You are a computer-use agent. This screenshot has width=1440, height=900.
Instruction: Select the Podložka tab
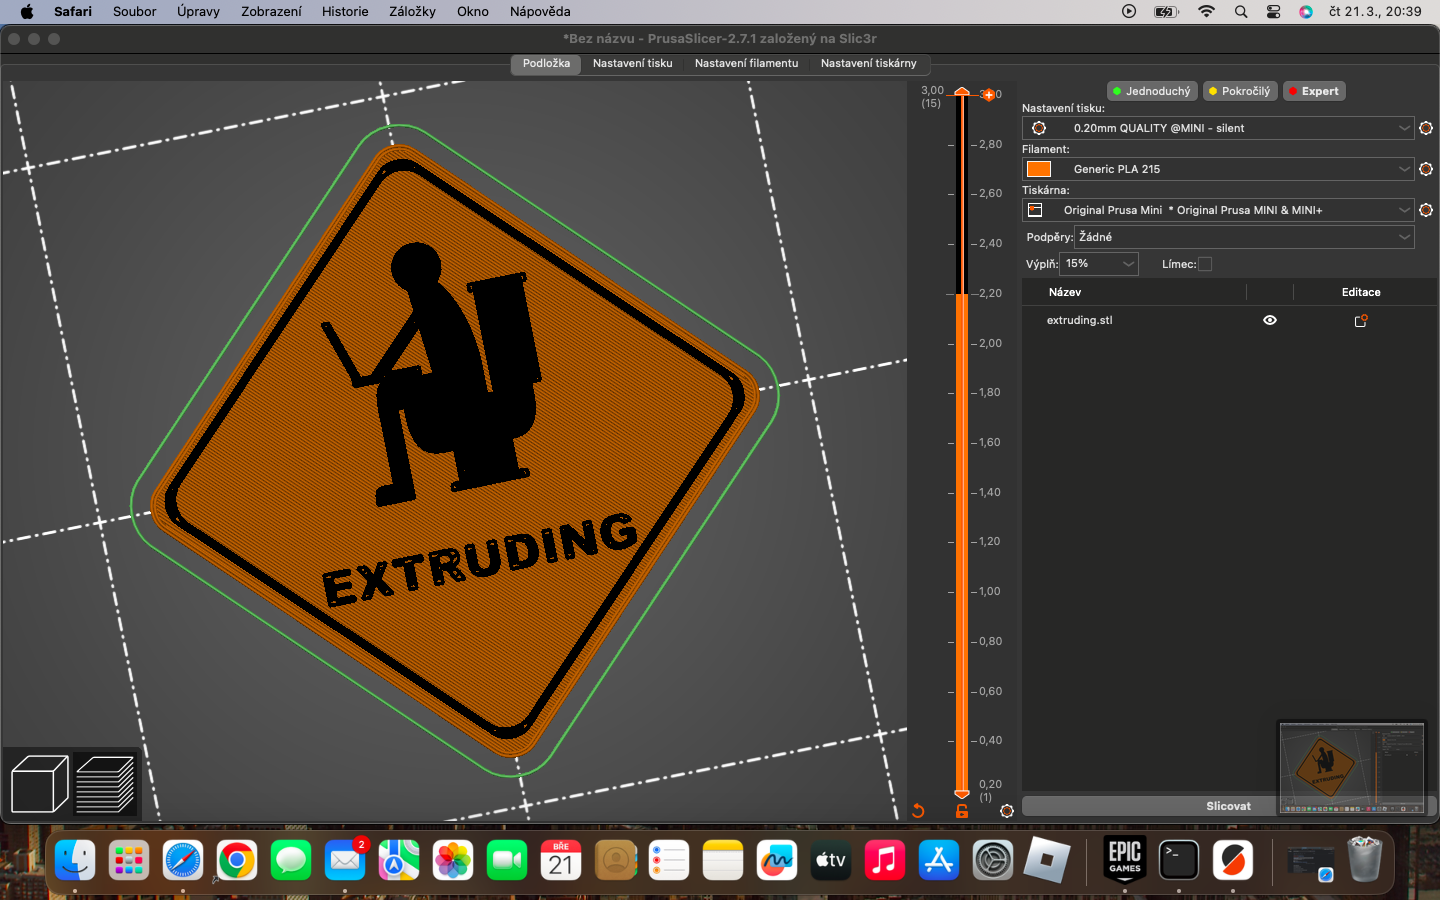[x=547, y=63]
